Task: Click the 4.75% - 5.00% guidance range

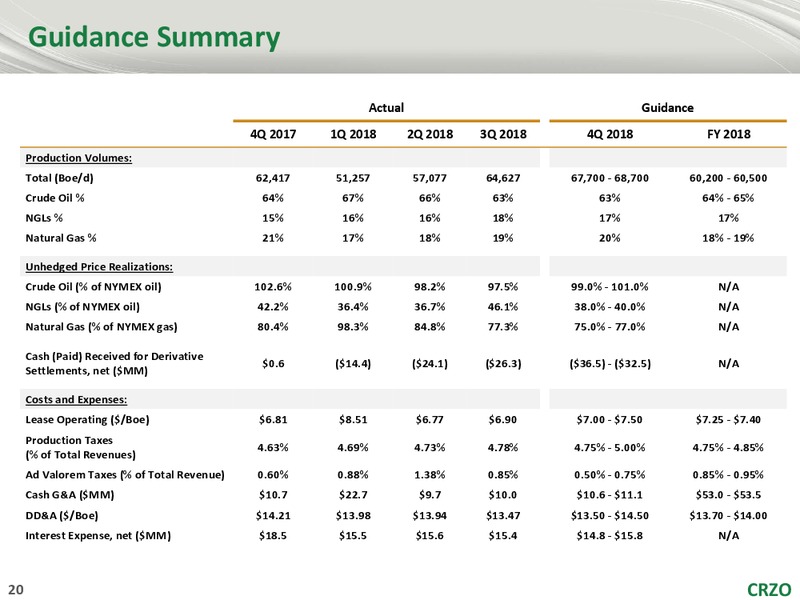Action: pos(610,447)
